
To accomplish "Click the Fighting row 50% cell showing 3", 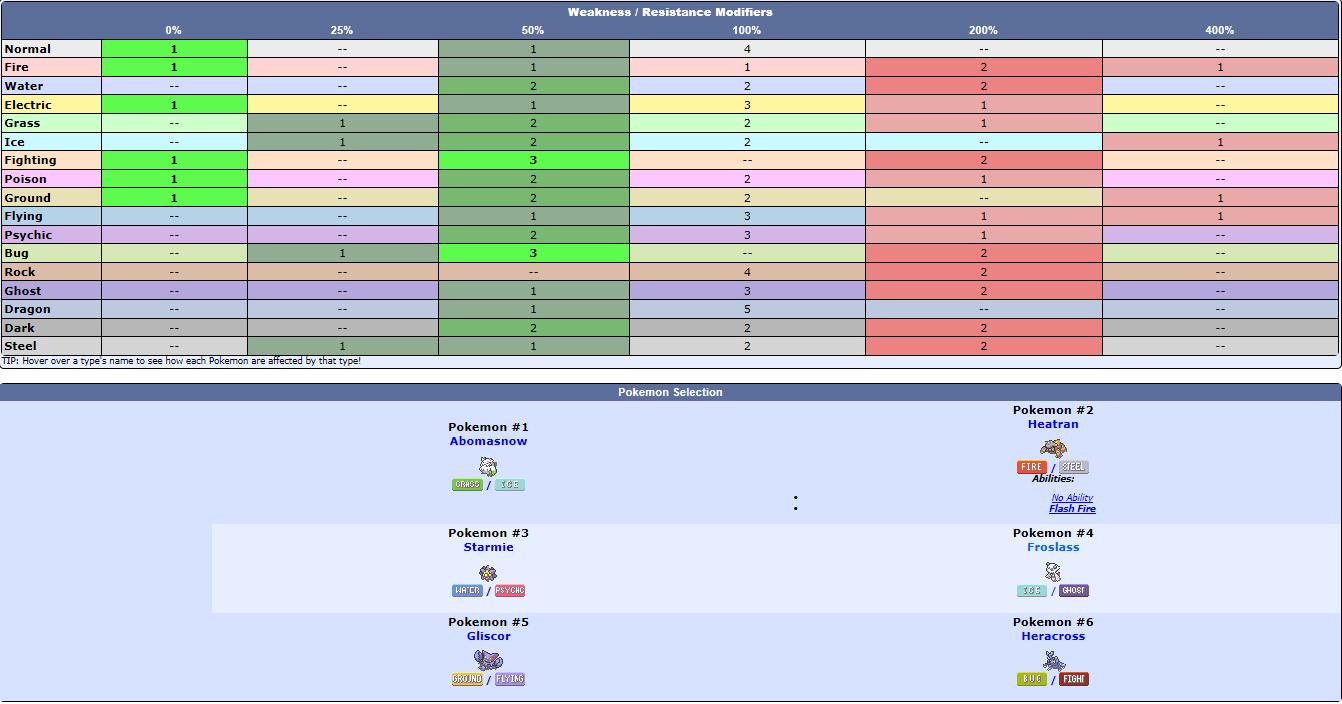I will click(x=533, y=160).
